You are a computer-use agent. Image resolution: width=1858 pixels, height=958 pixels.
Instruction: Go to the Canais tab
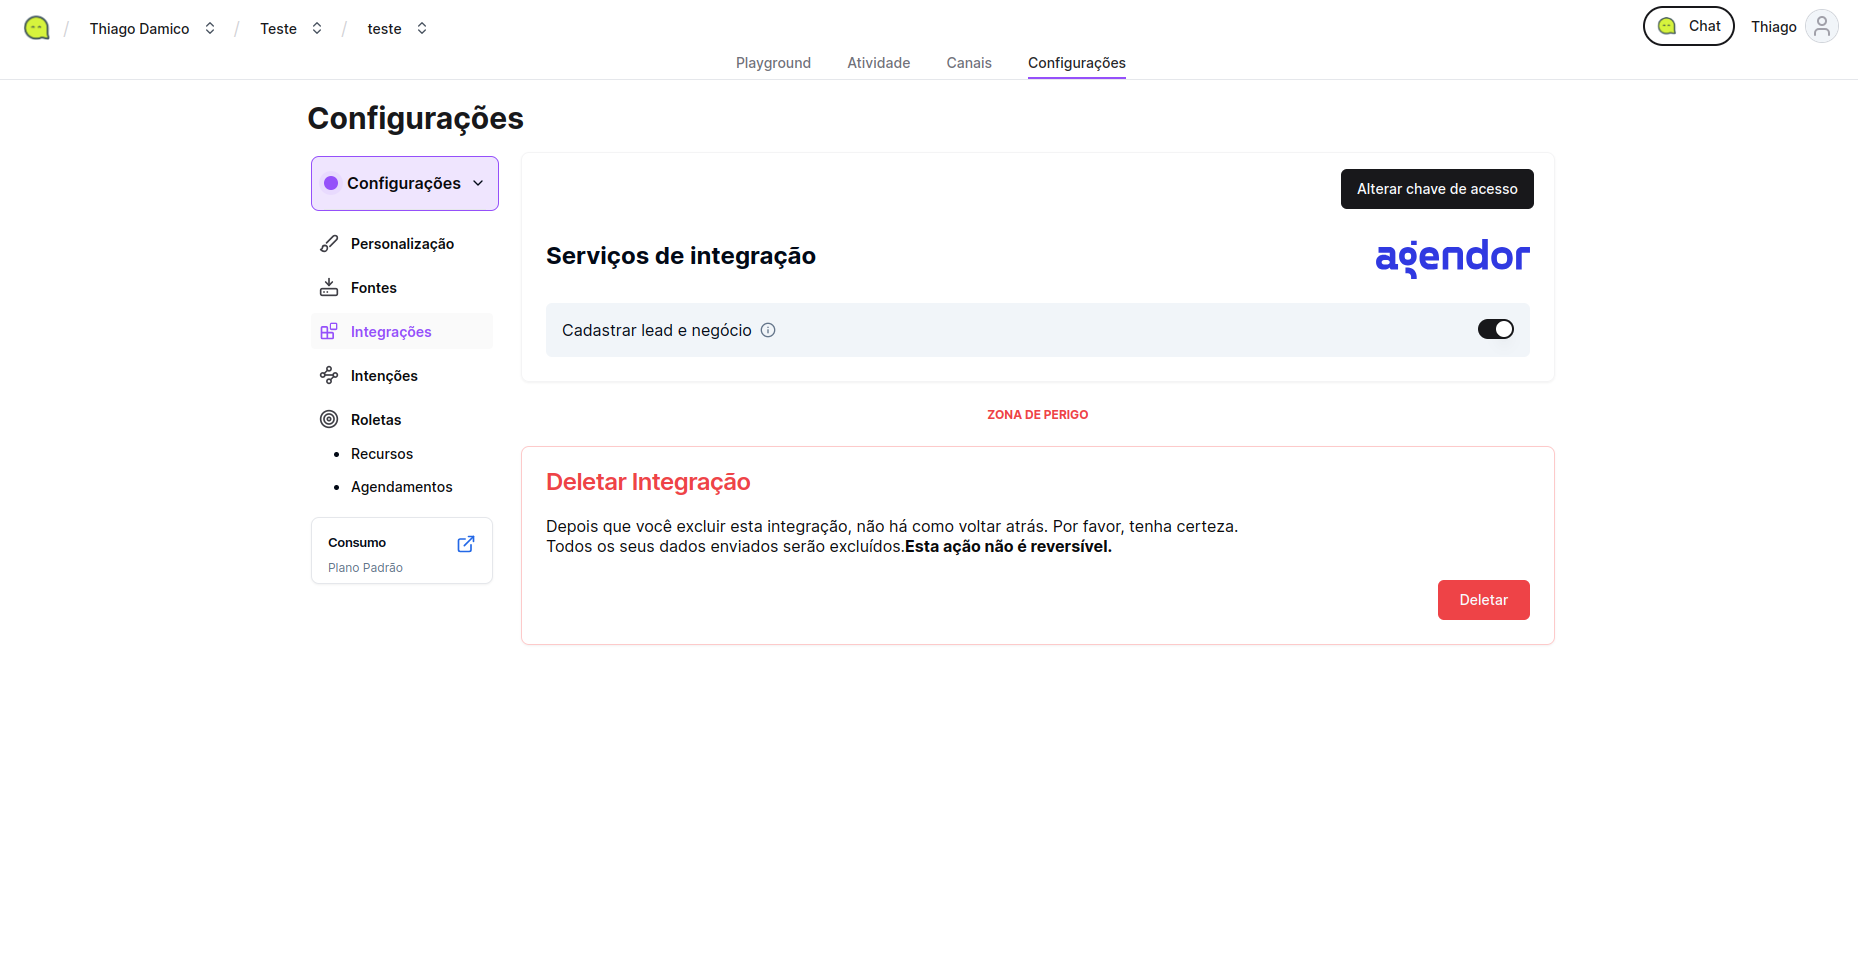coord(968,63)
